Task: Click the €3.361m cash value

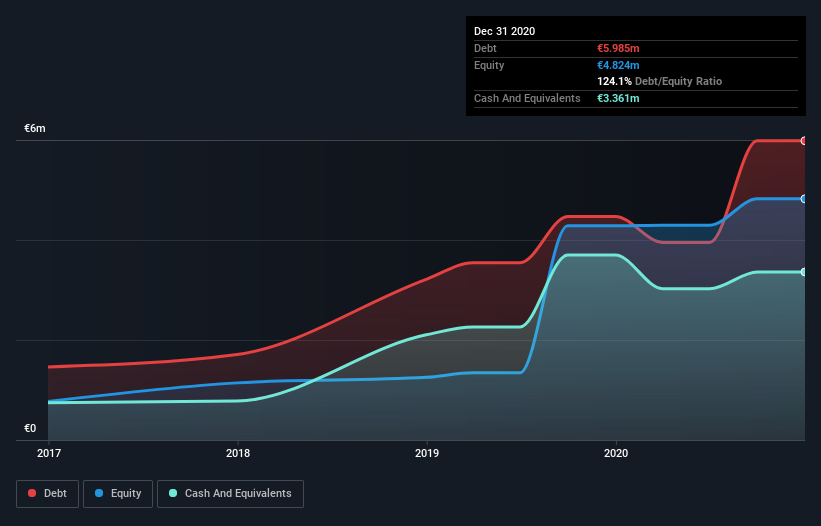Action: (x=618, y=98)
